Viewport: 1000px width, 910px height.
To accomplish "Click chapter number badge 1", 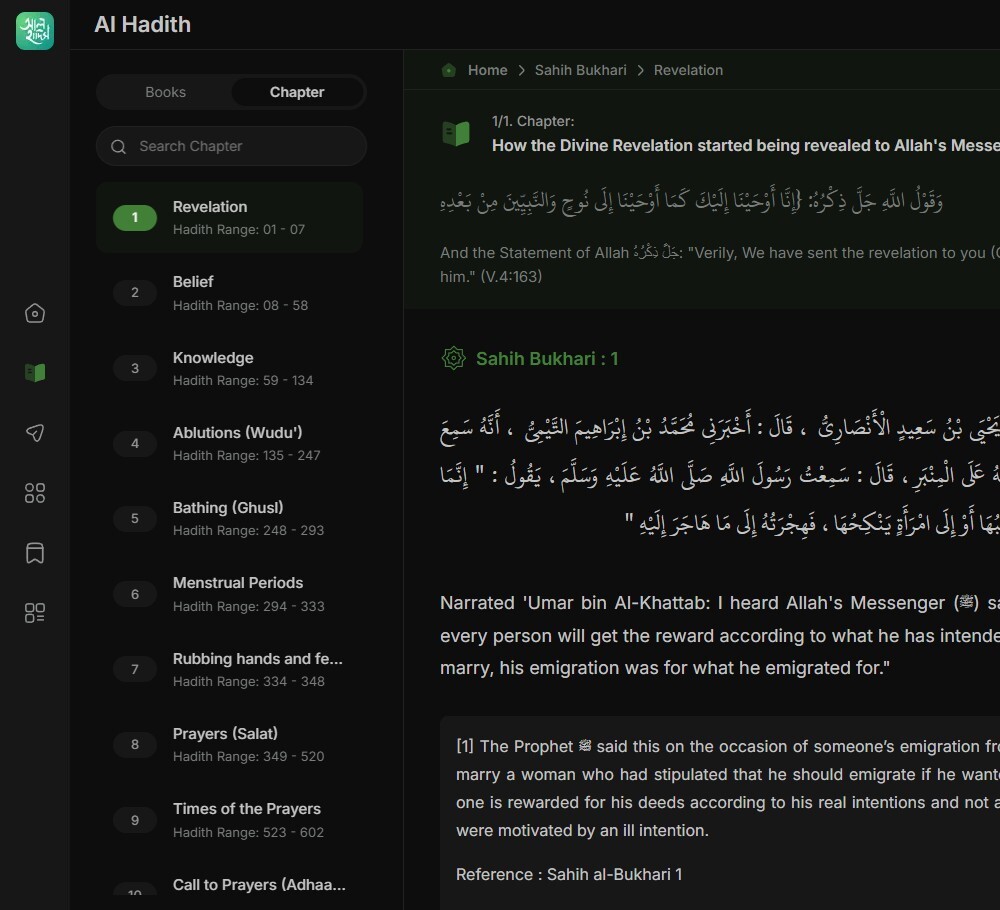I will point(135,217).
